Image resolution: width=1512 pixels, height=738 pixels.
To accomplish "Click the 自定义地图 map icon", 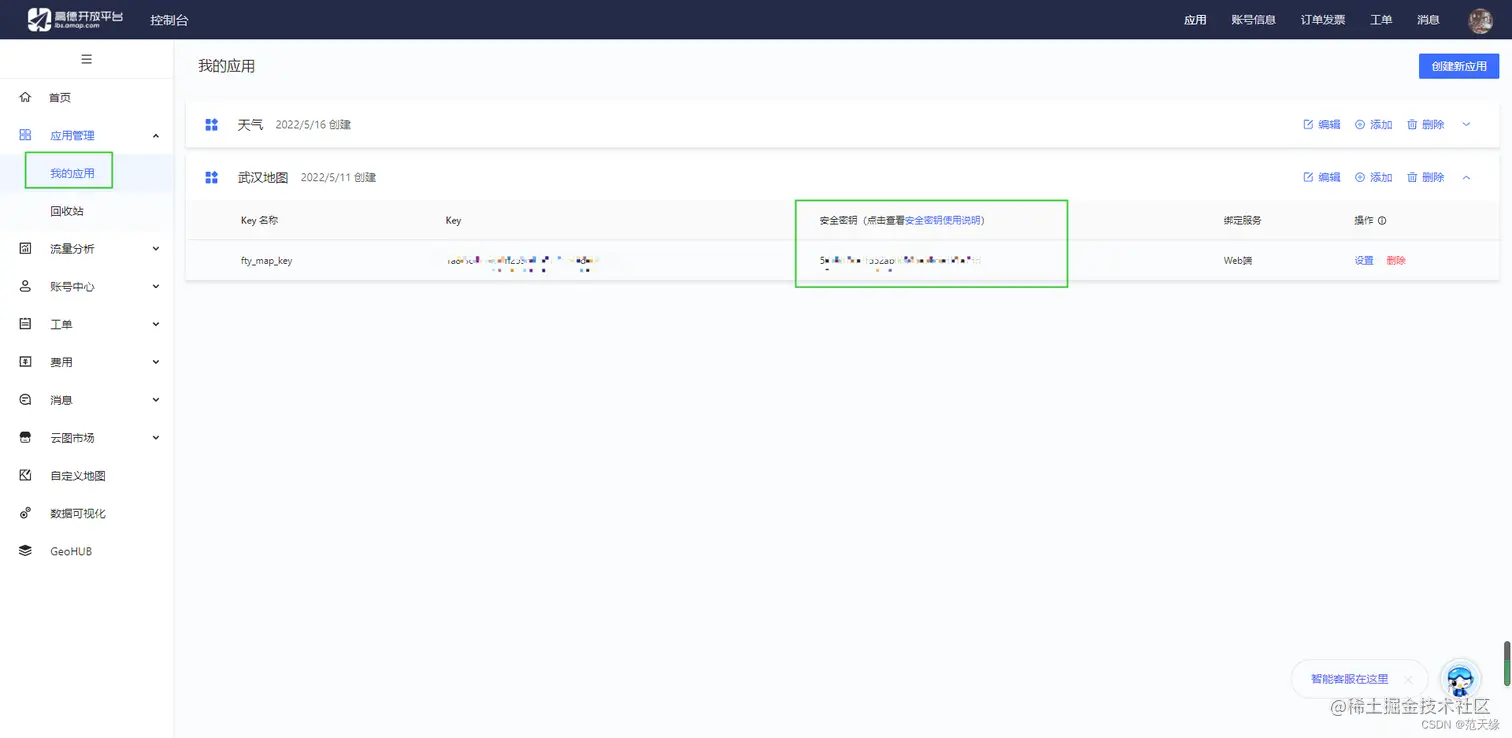I will click(x=26, y=475).
